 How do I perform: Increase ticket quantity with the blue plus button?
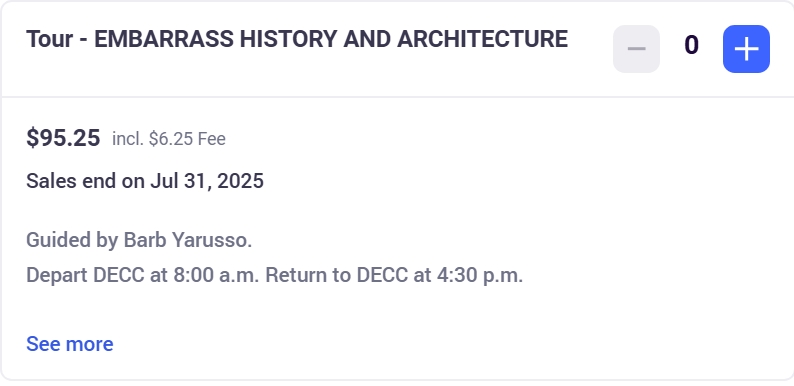coord(746,49)
